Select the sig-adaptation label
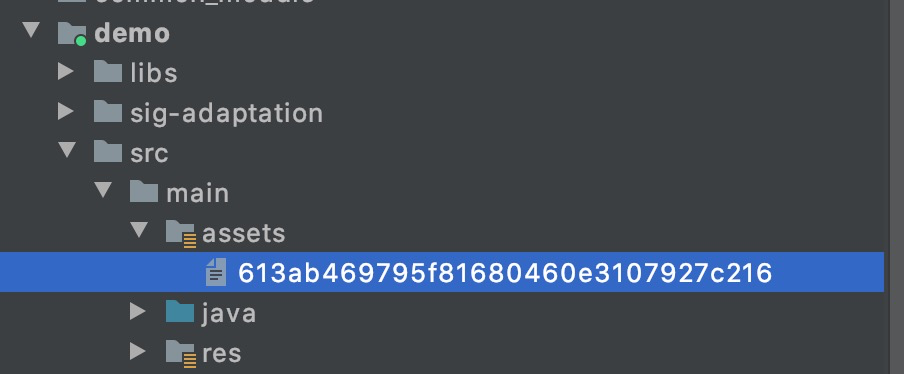 coord(226,114)
